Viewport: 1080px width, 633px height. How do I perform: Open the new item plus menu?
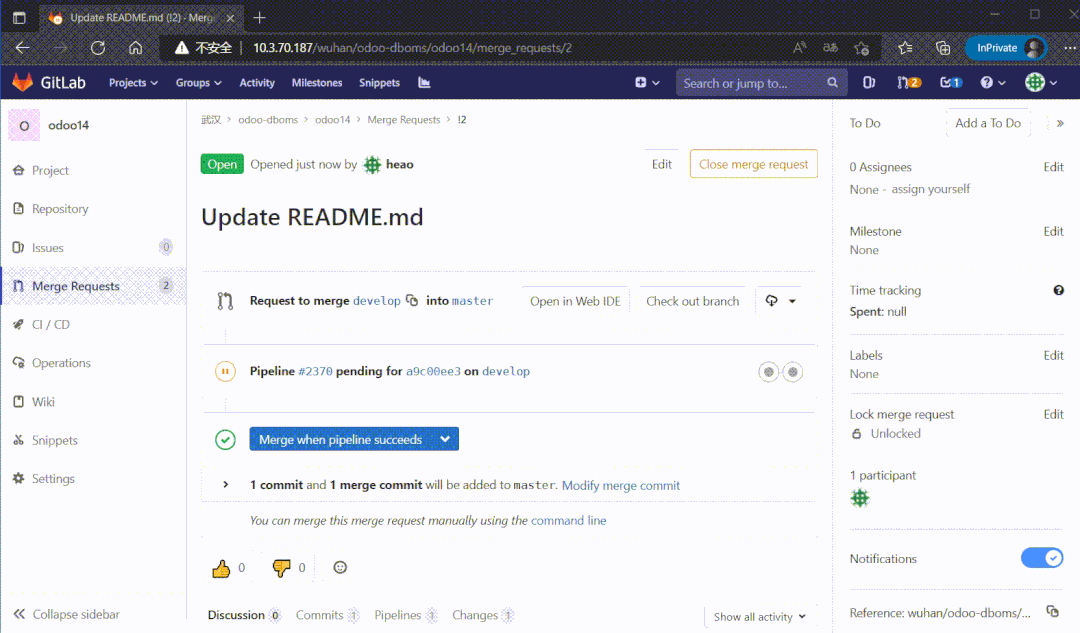[646, 83]
